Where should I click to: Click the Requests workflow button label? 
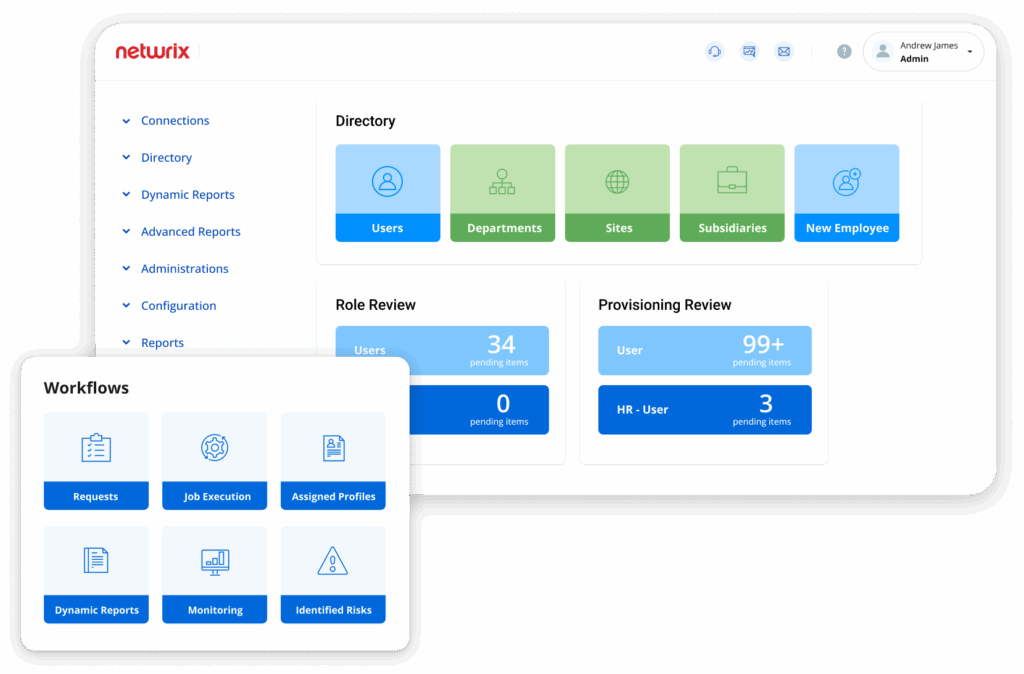pyautogui.click(x=96, y=496)
